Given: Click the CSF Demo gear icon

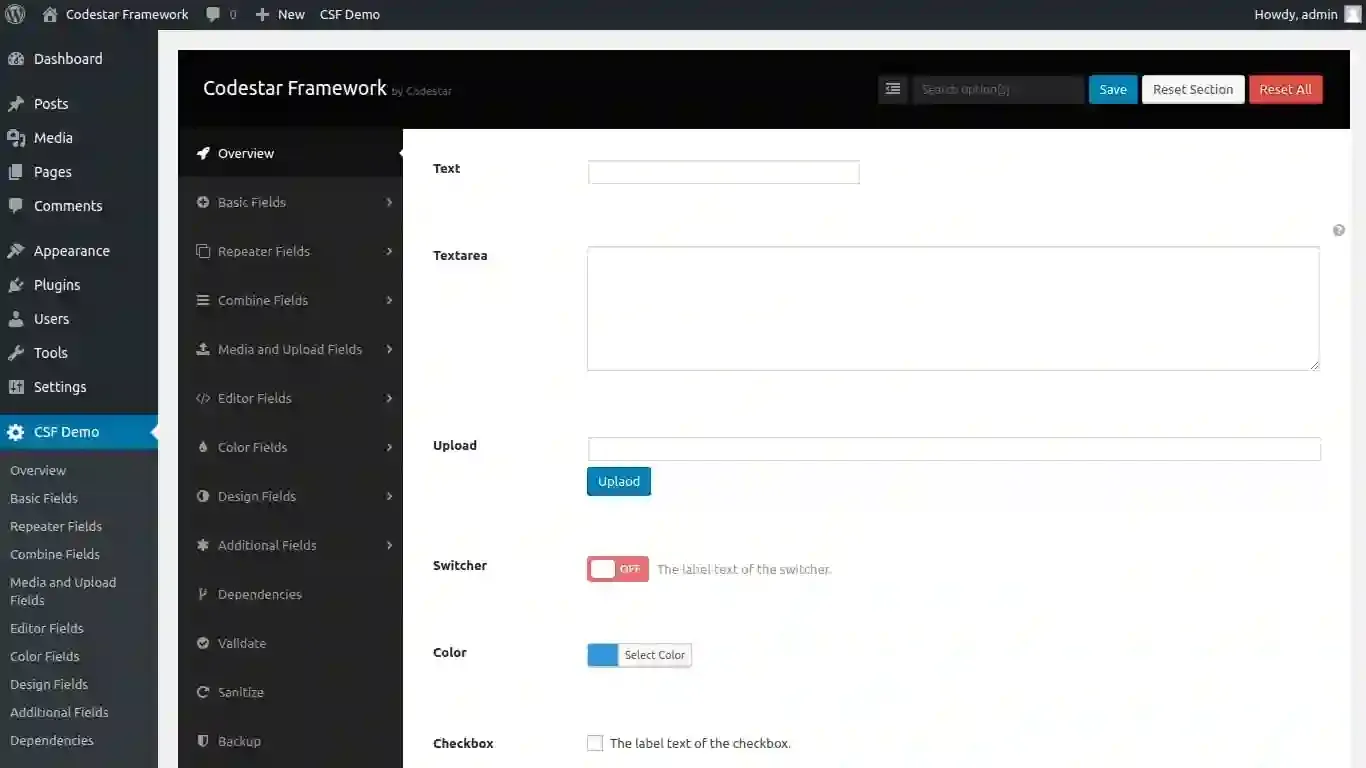Looking at the screenshot, I should pos(16,432).
